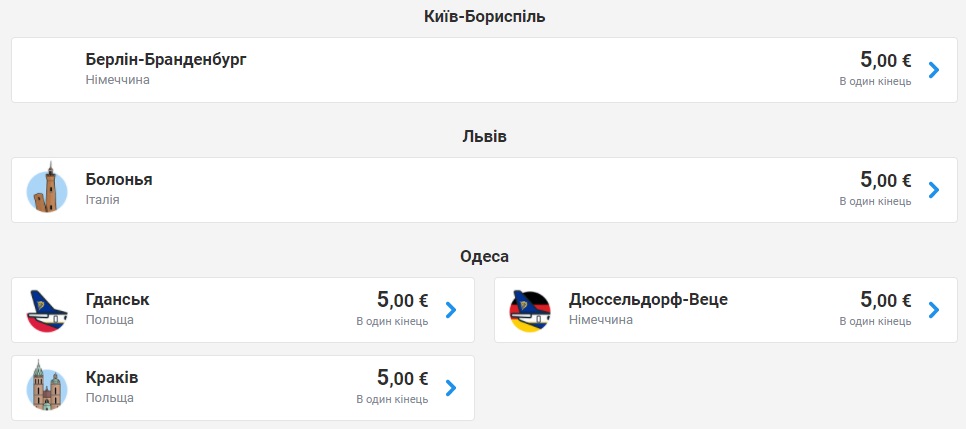The height and width of the screenshot is (429, 966).
Task: Open Дюссельдорф-Веце details via arrow icon
Action: (x=934, y=310)
